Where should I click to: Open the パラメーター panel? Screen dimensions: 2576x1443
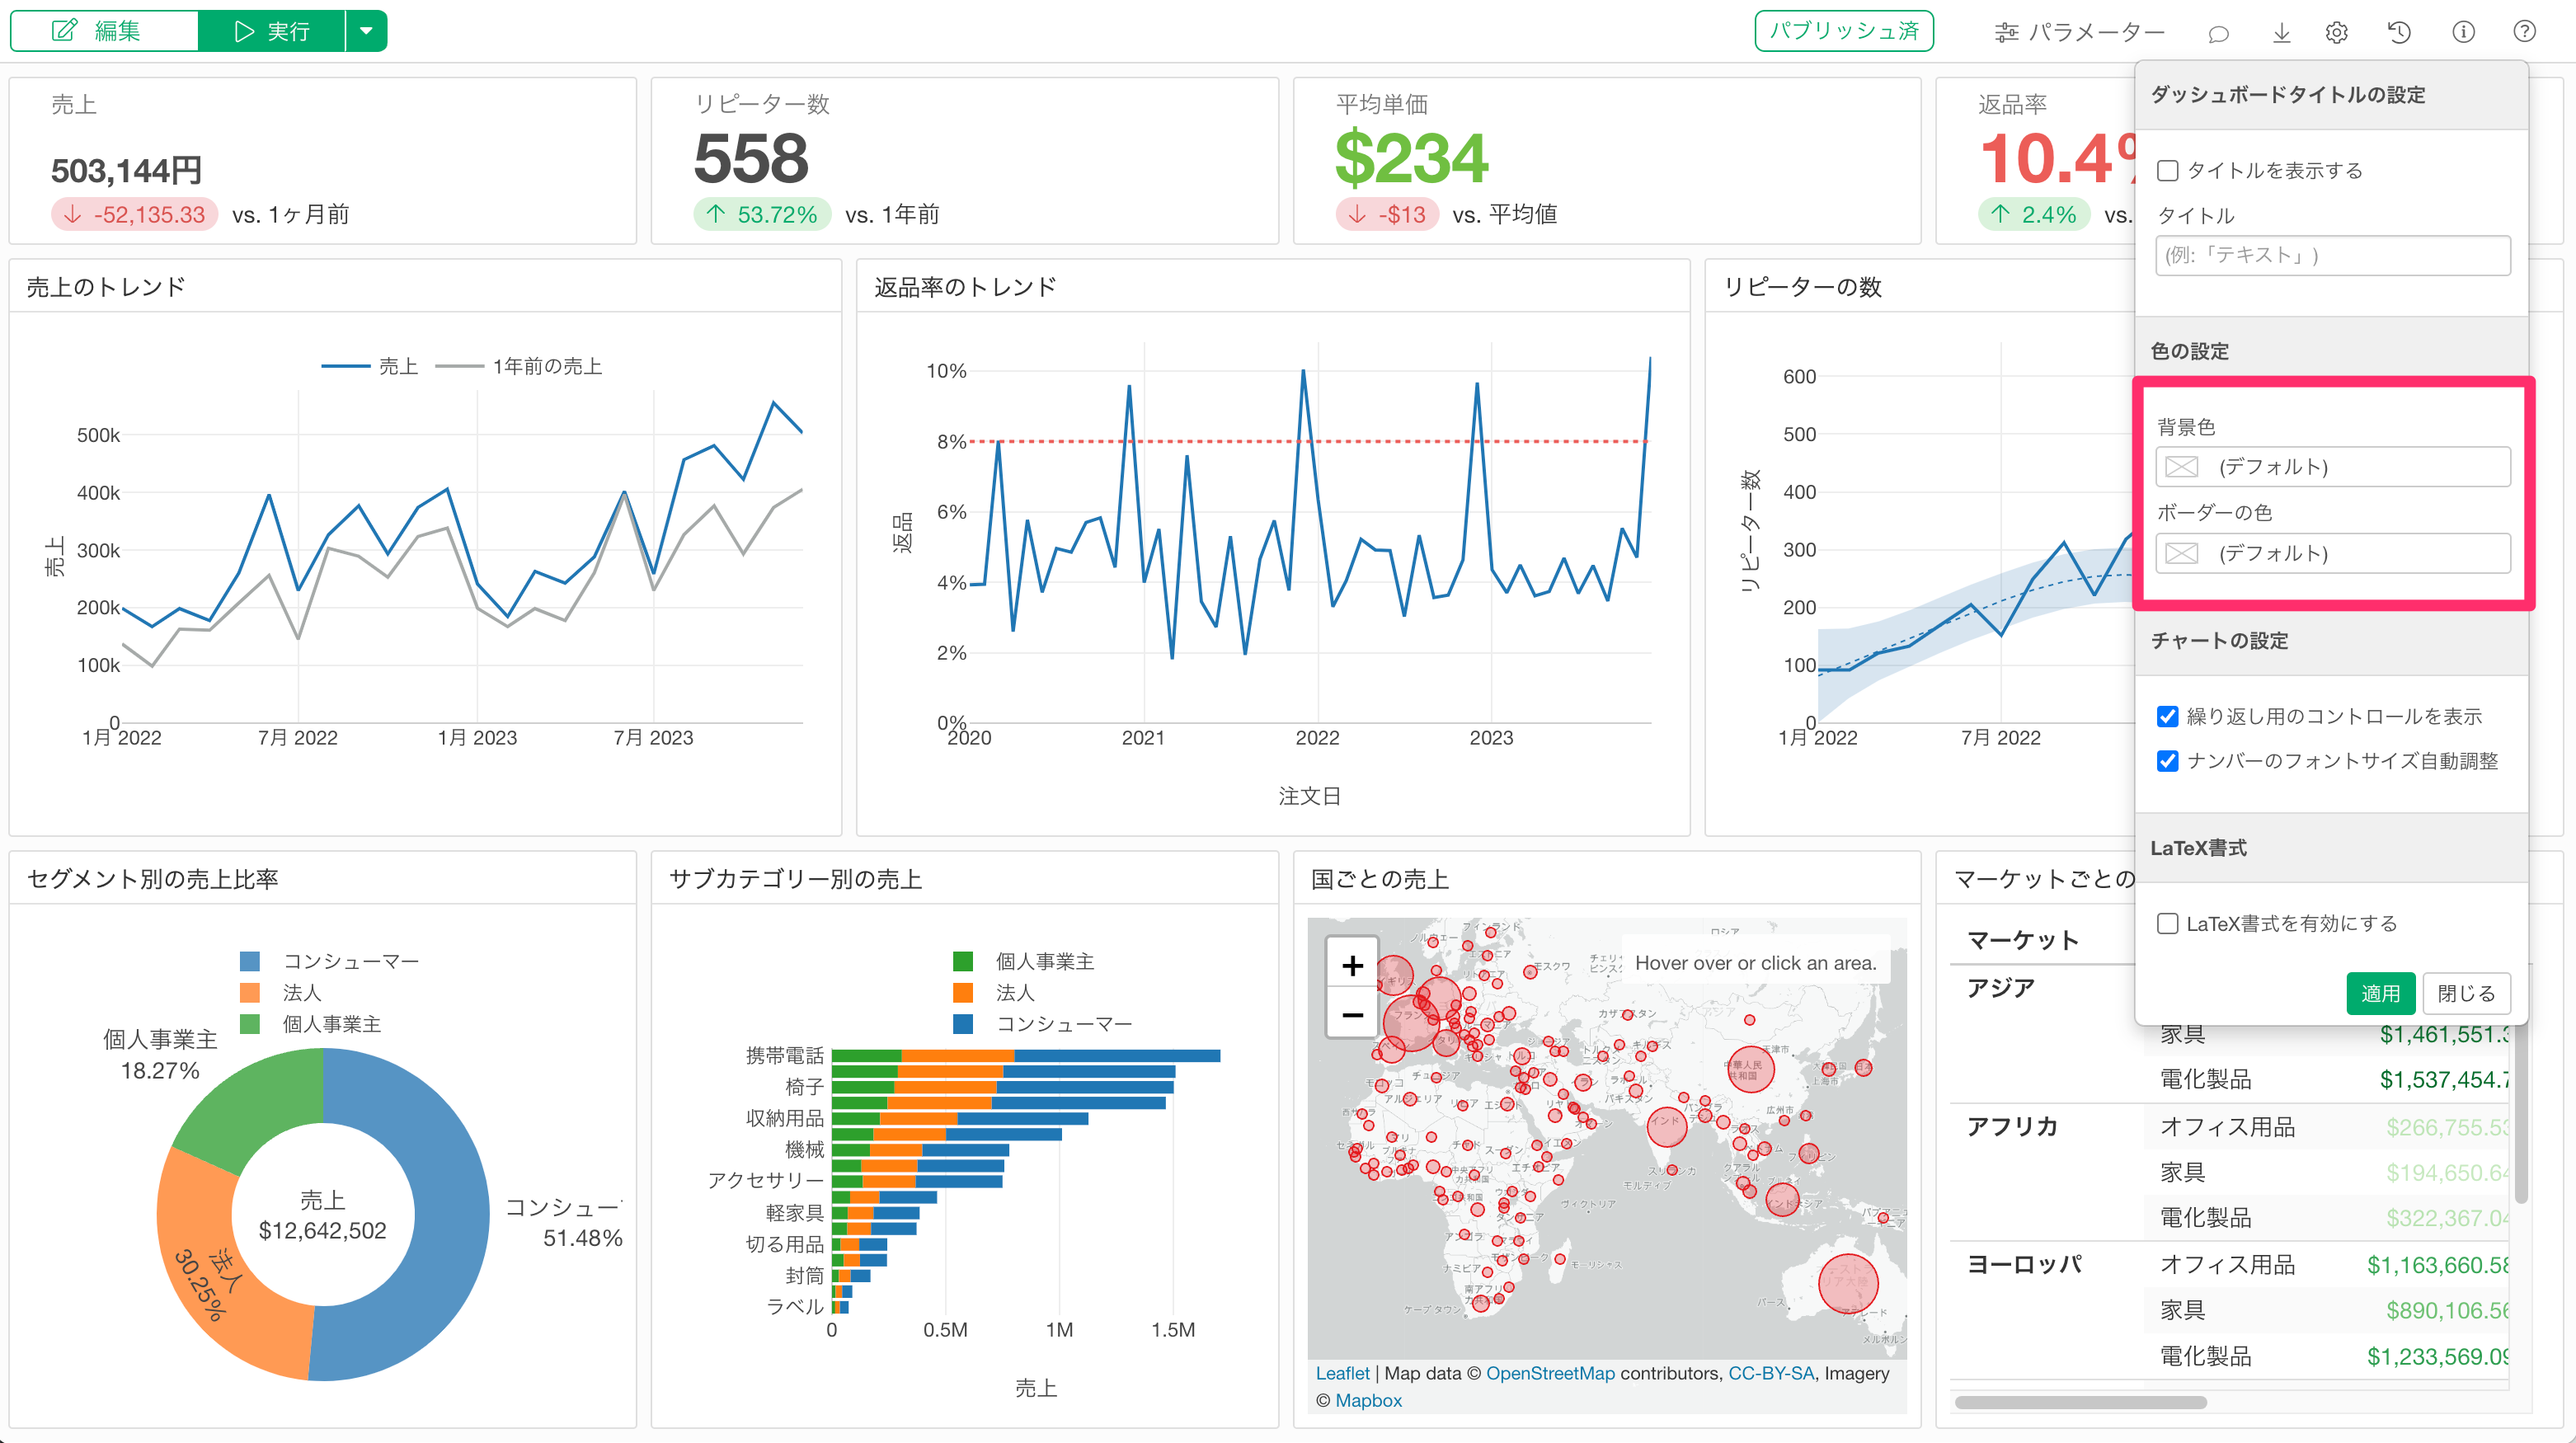pos(2080,33)
